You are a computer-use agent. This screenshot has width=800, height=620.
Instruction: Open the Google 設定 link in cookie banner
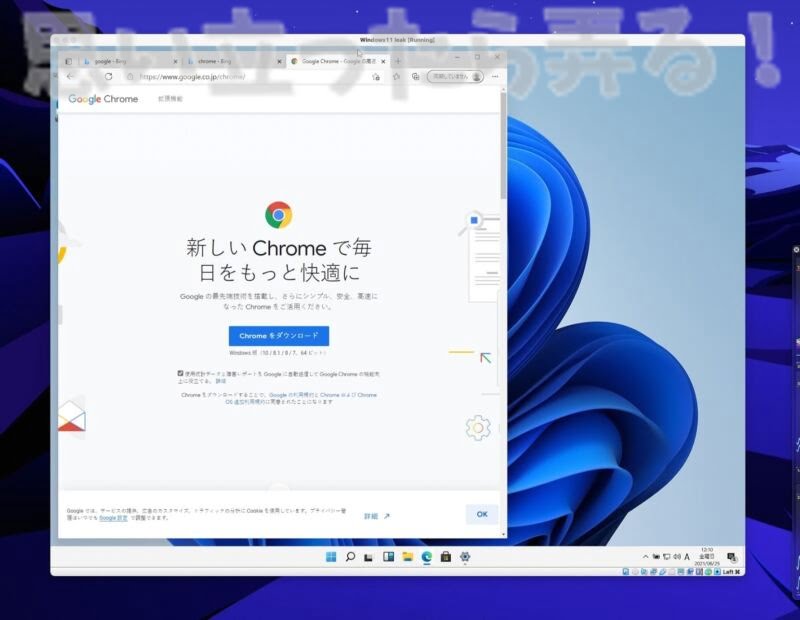113,518
